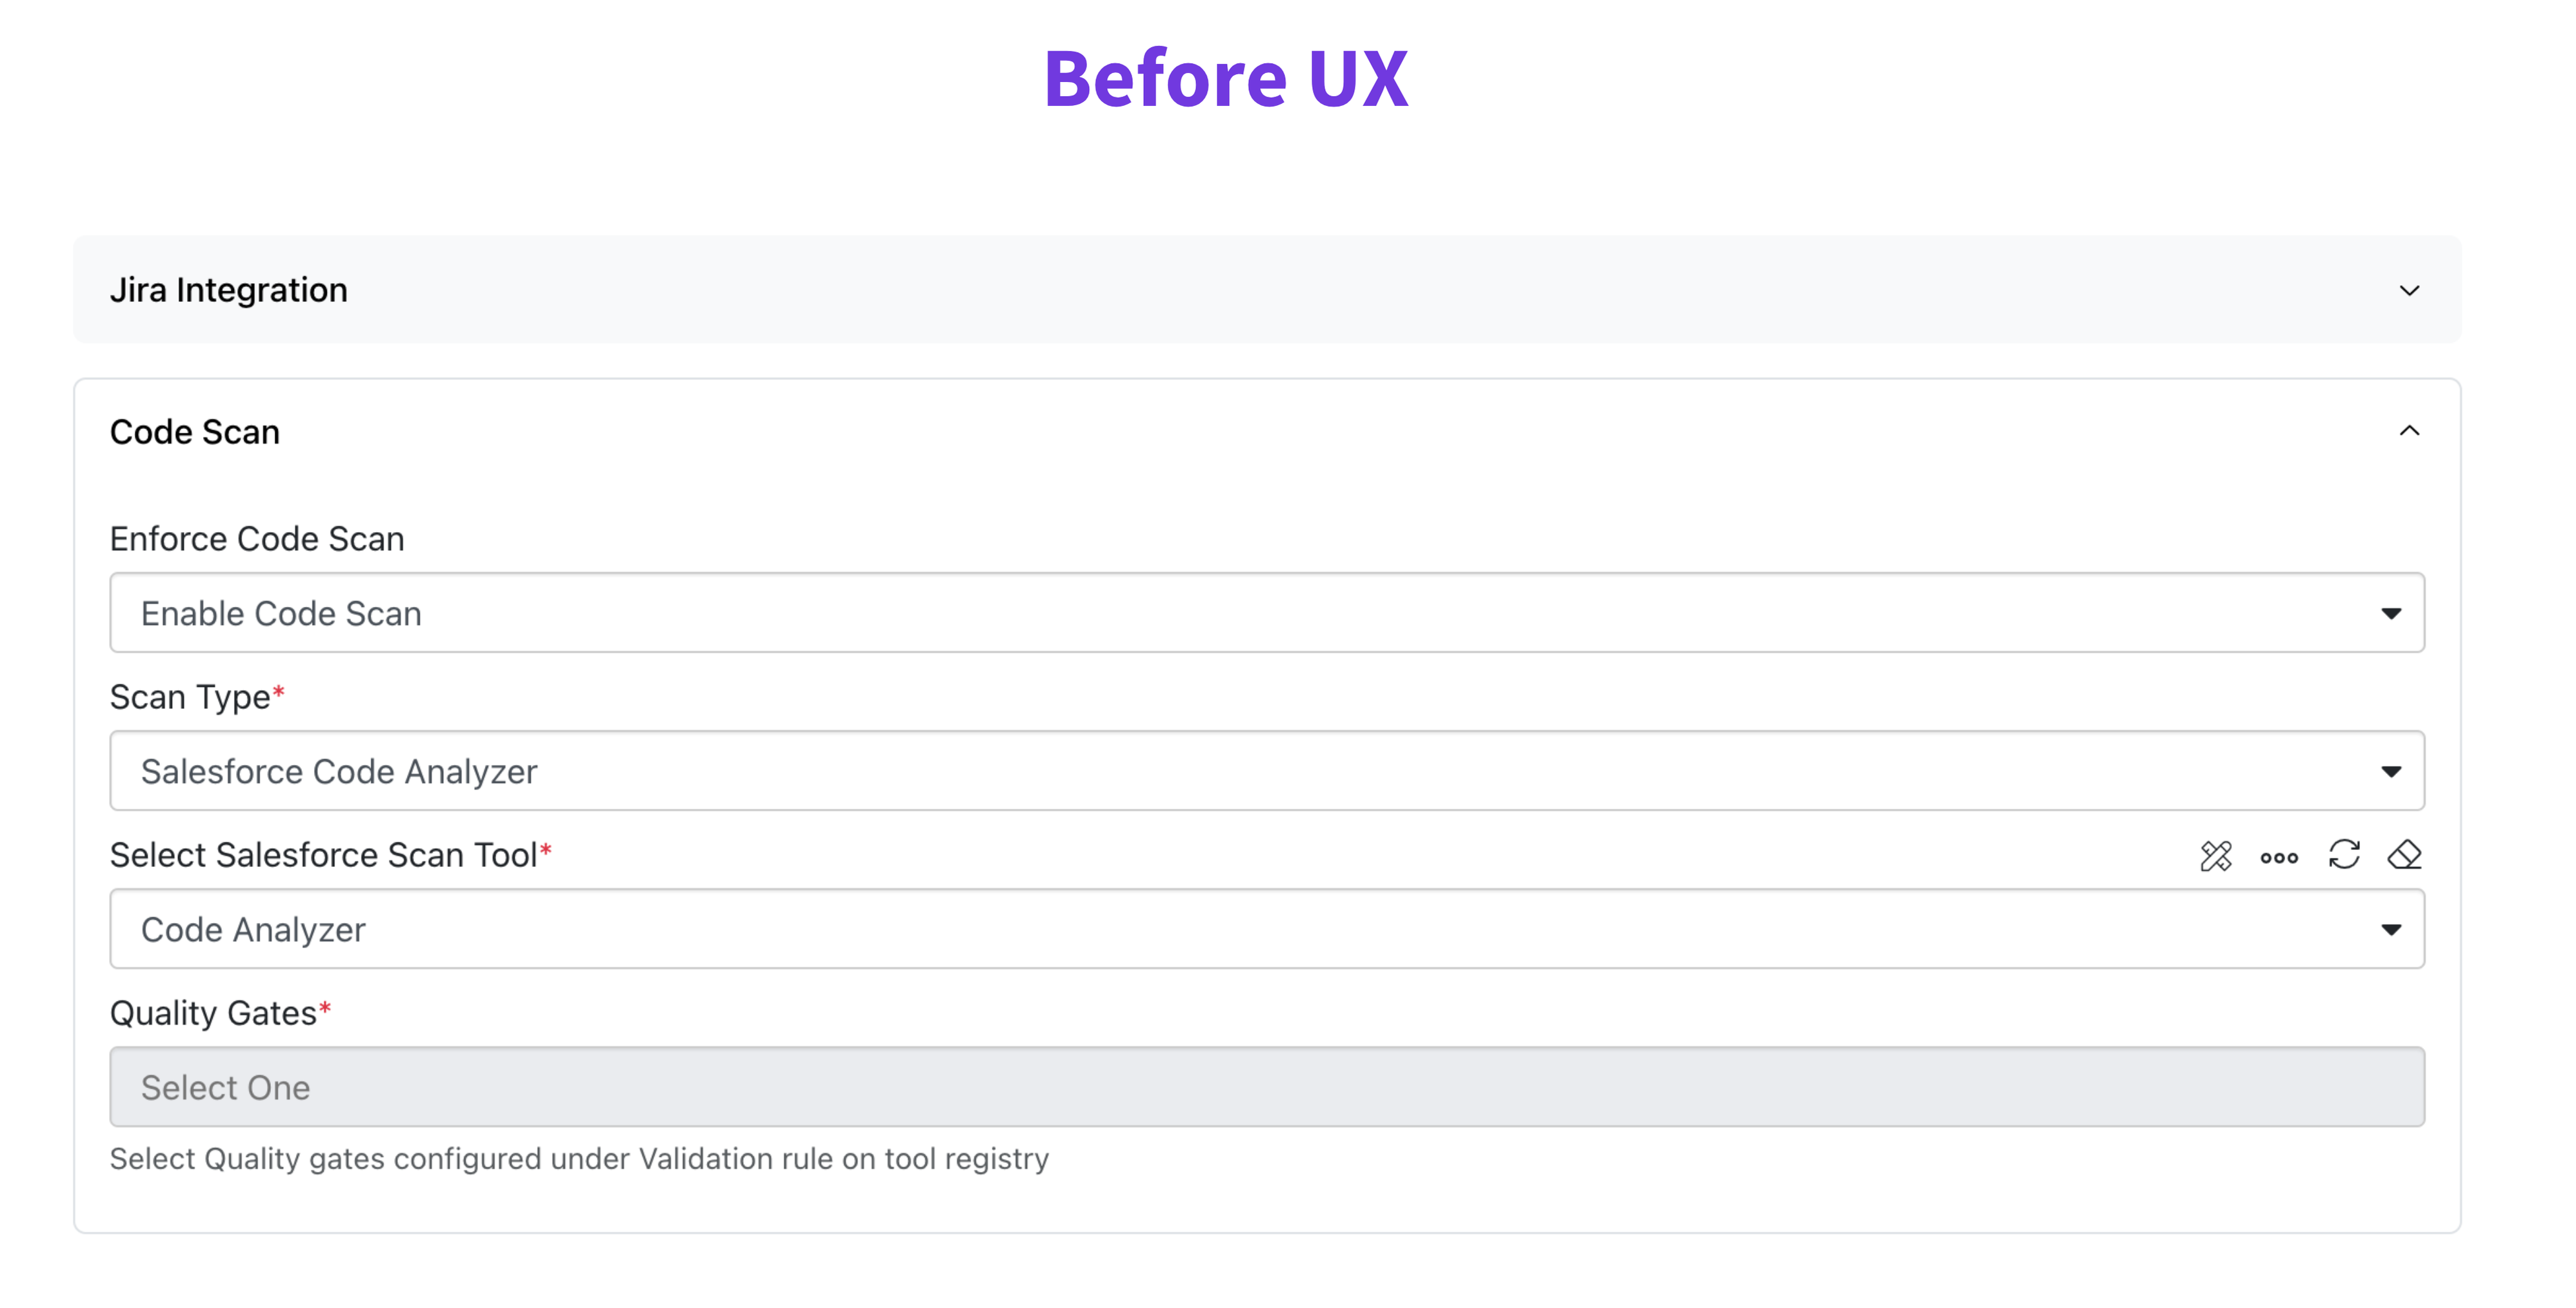Click the pencil and ruler tool icon

tap(2215, 856)
